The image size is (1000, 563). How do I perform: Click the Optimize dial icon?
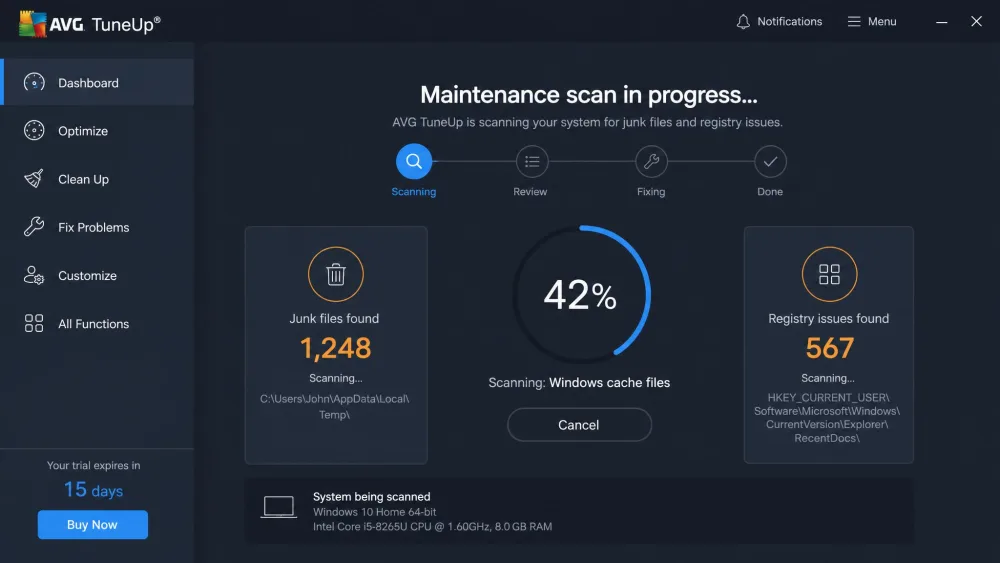coord(34,131)
